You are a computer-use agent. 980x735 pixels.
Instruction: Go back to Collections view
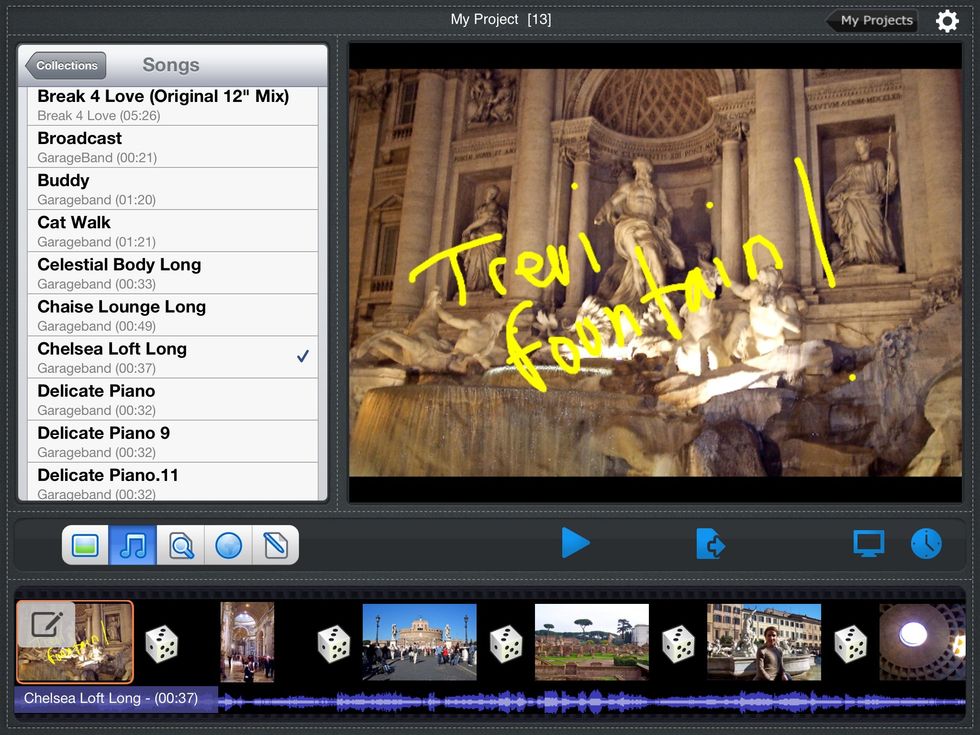coord(64,65)
